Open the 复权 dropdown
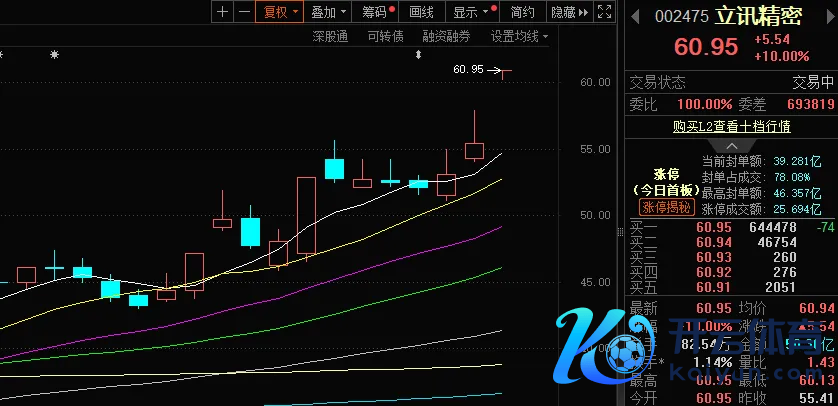 pos(280,12)
